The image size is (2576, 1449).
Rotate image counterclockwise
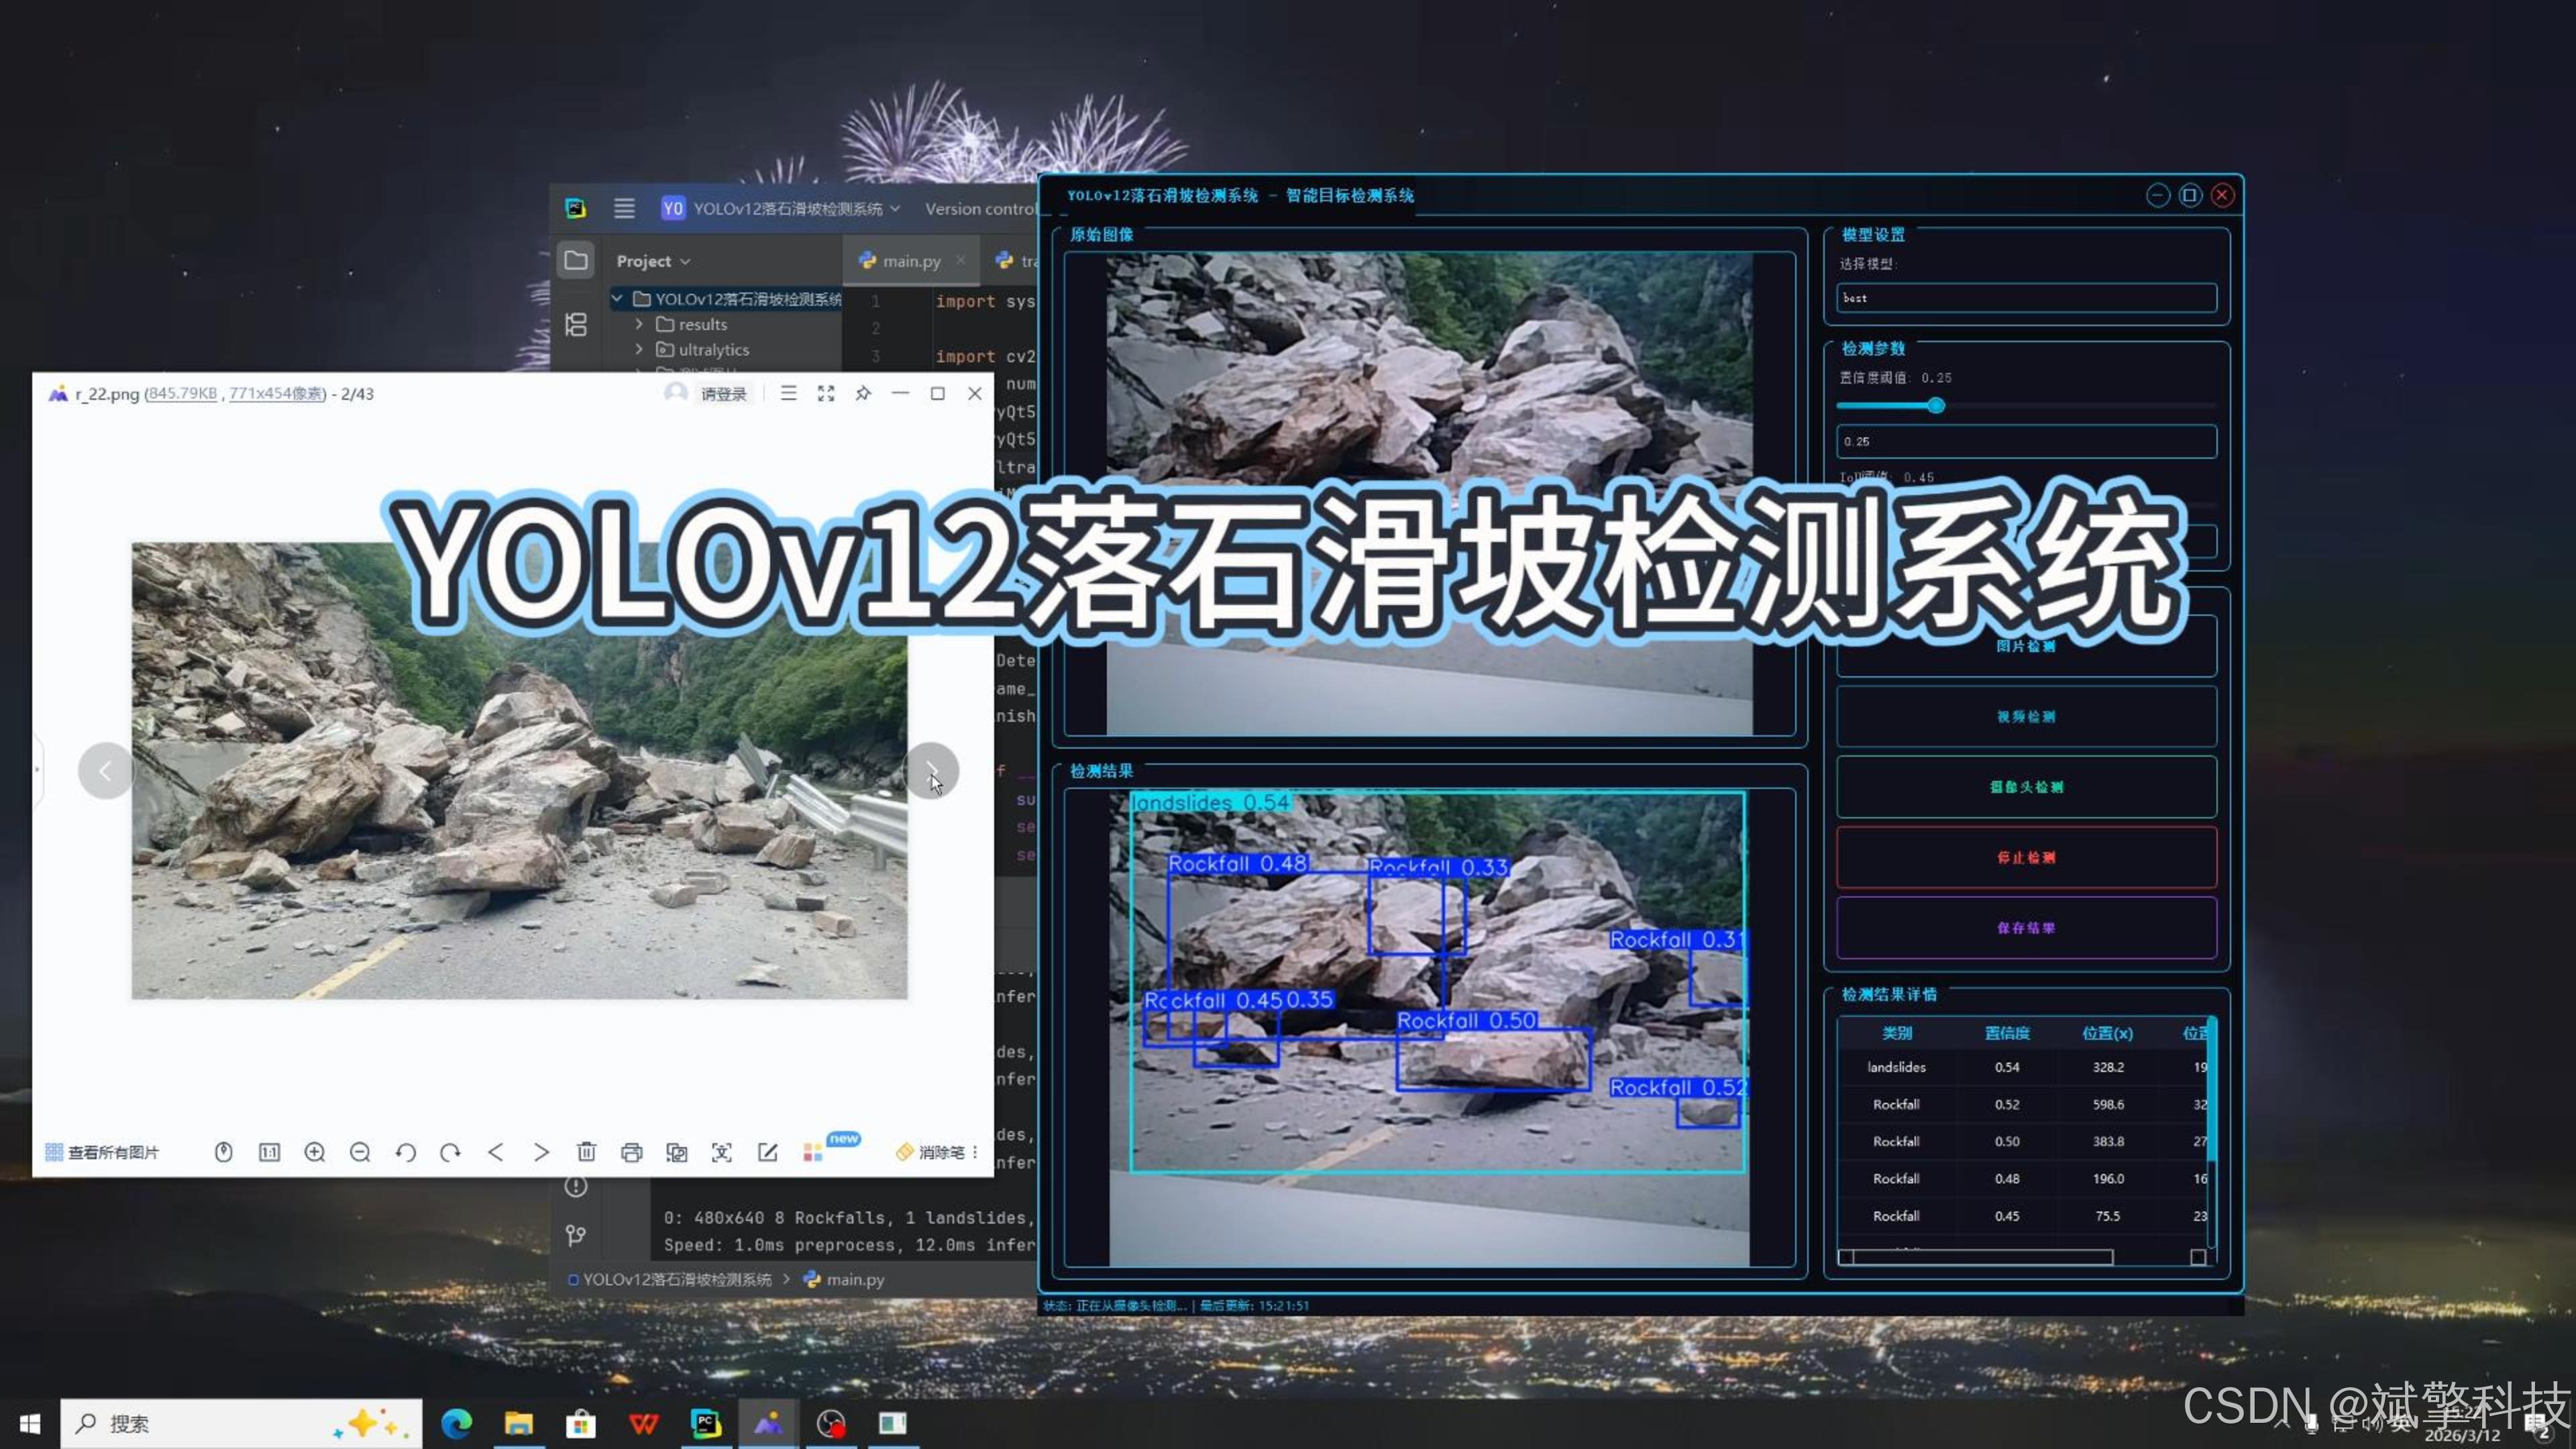click(x=405, y=1152)
